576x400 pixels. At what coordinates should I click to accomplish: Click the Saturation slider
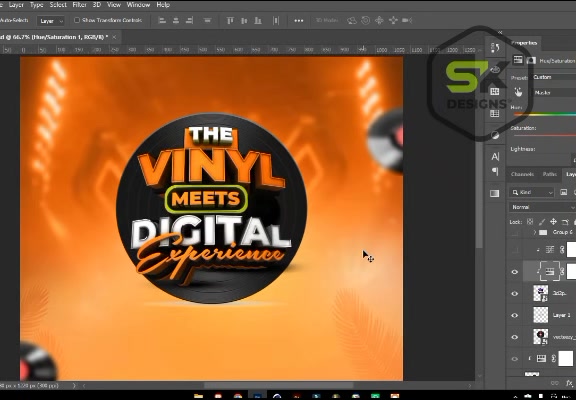click(x=545, y=135)
